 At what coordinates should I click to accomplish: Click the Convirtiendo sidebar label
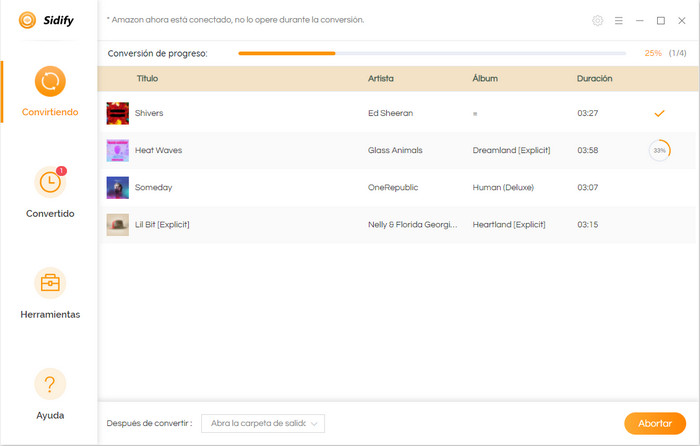click(50, 112)
